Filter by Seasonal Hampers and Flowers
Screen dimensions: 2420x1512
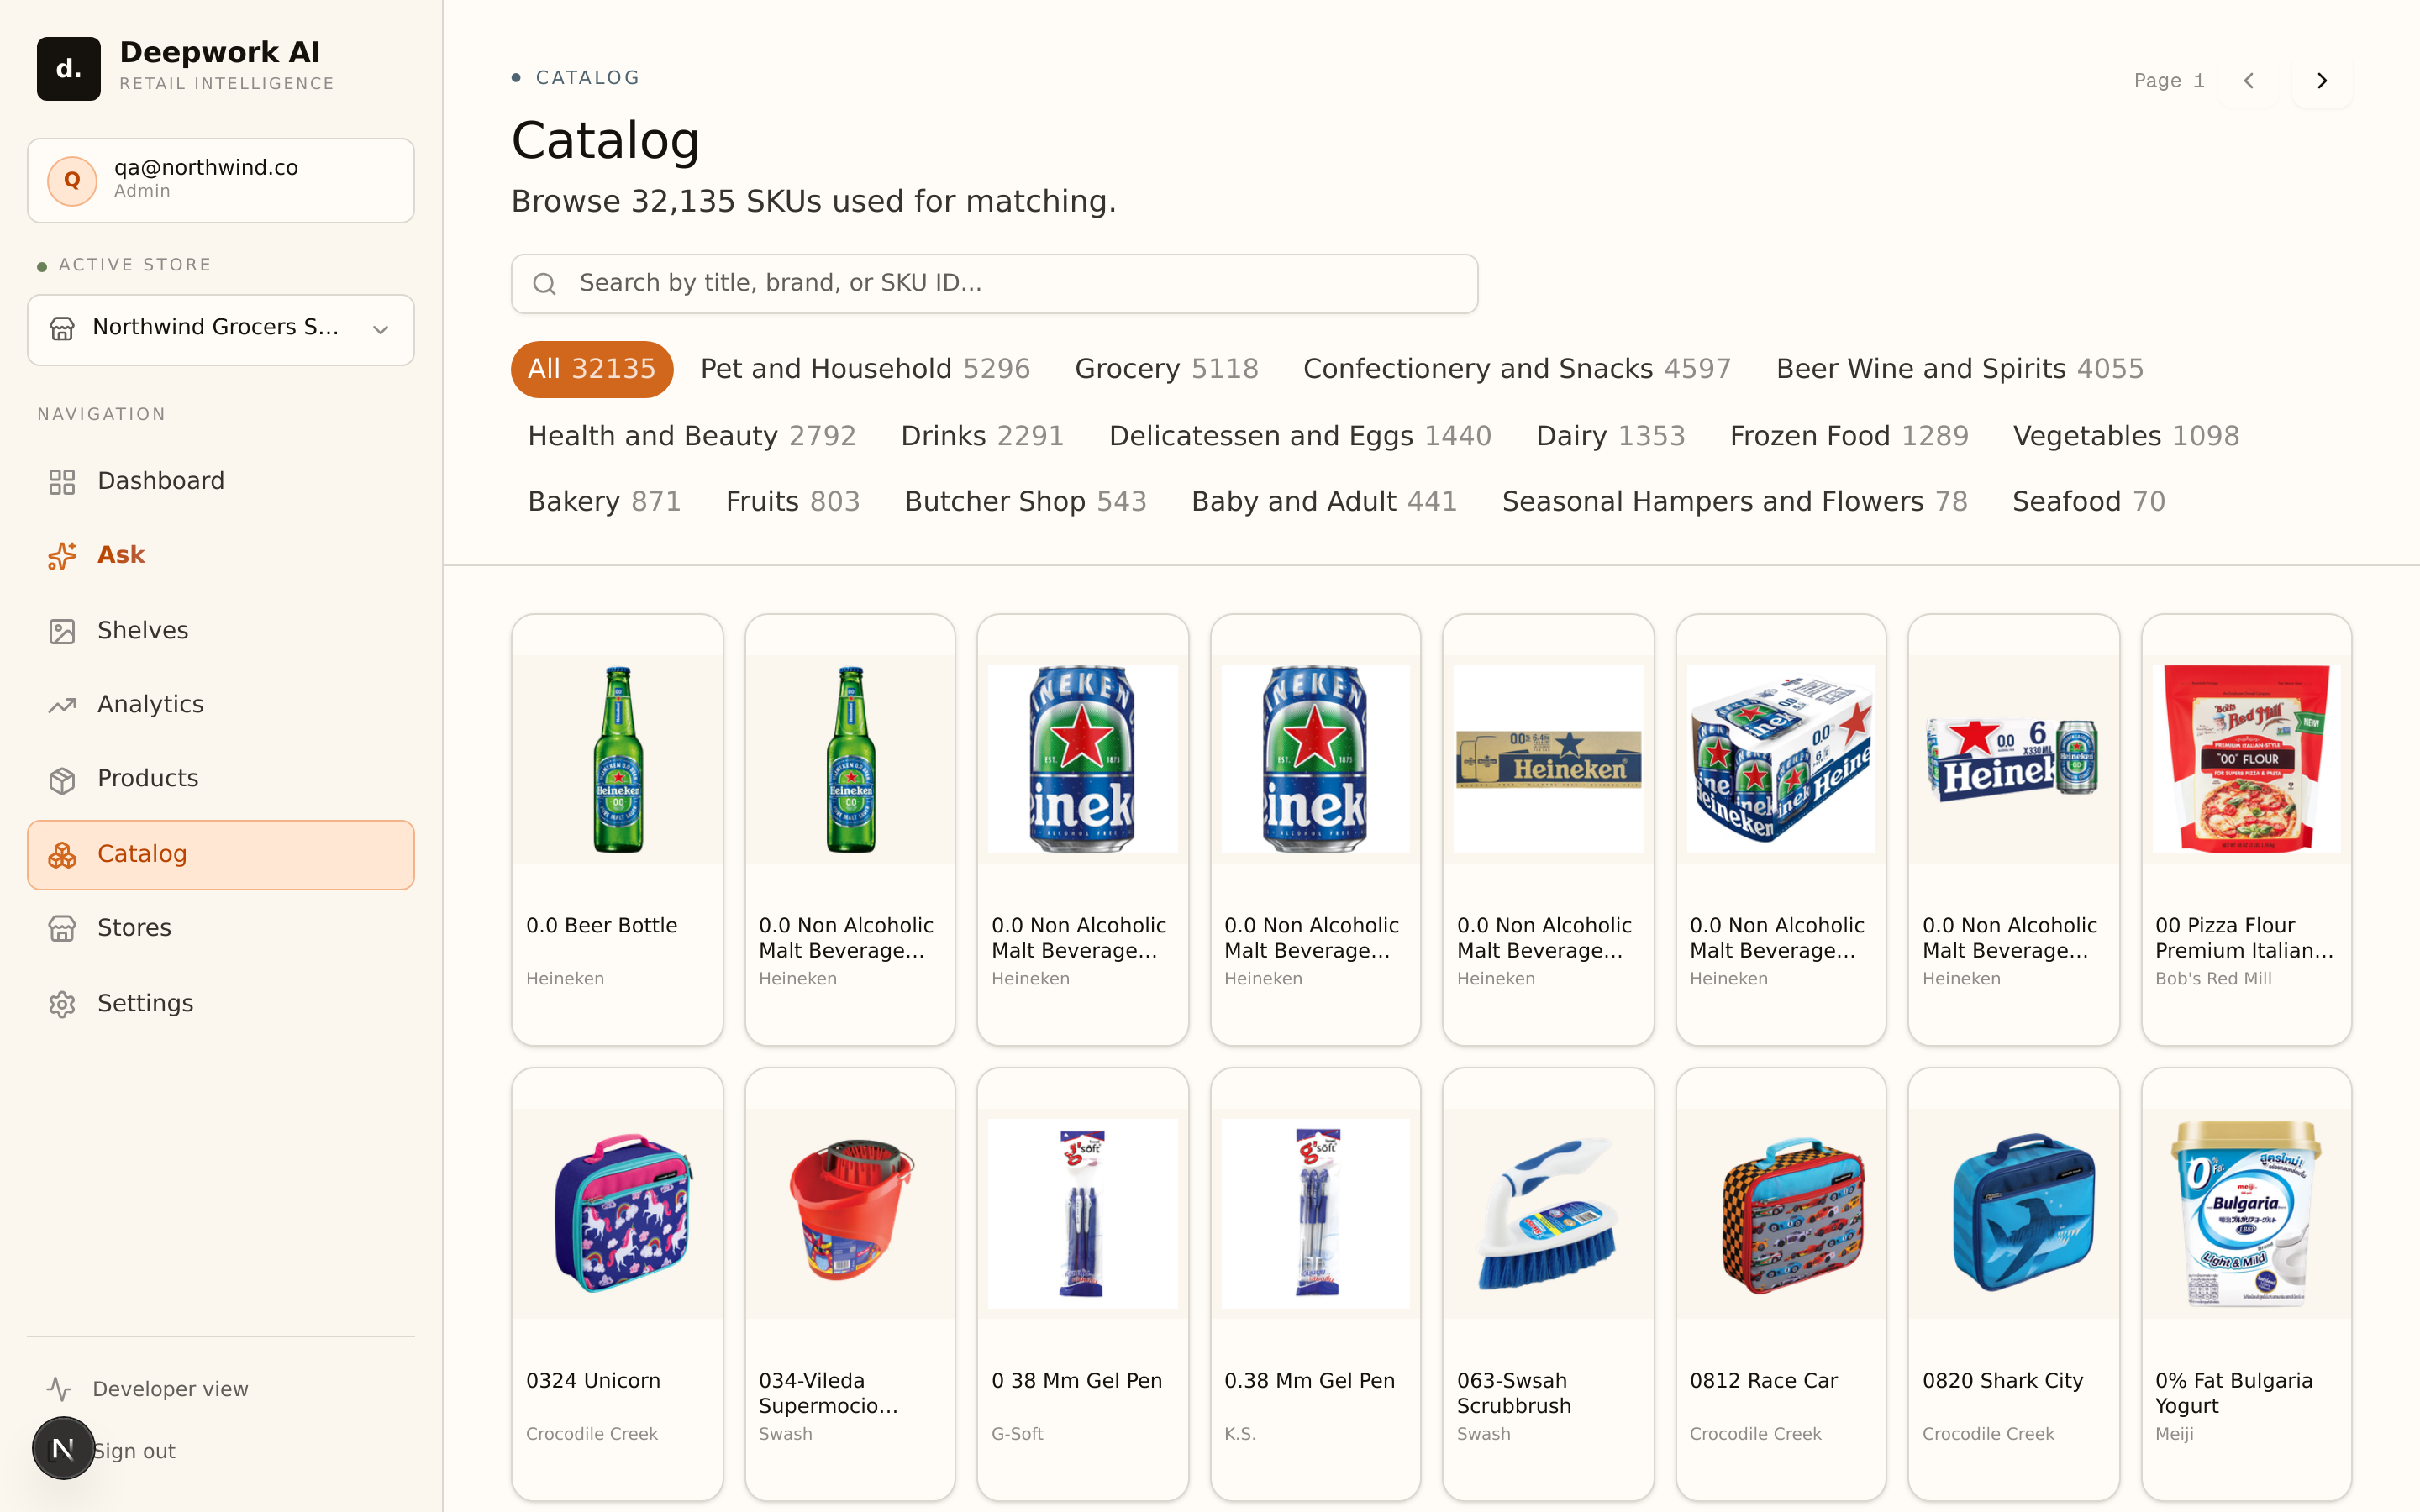(1735, 501)
